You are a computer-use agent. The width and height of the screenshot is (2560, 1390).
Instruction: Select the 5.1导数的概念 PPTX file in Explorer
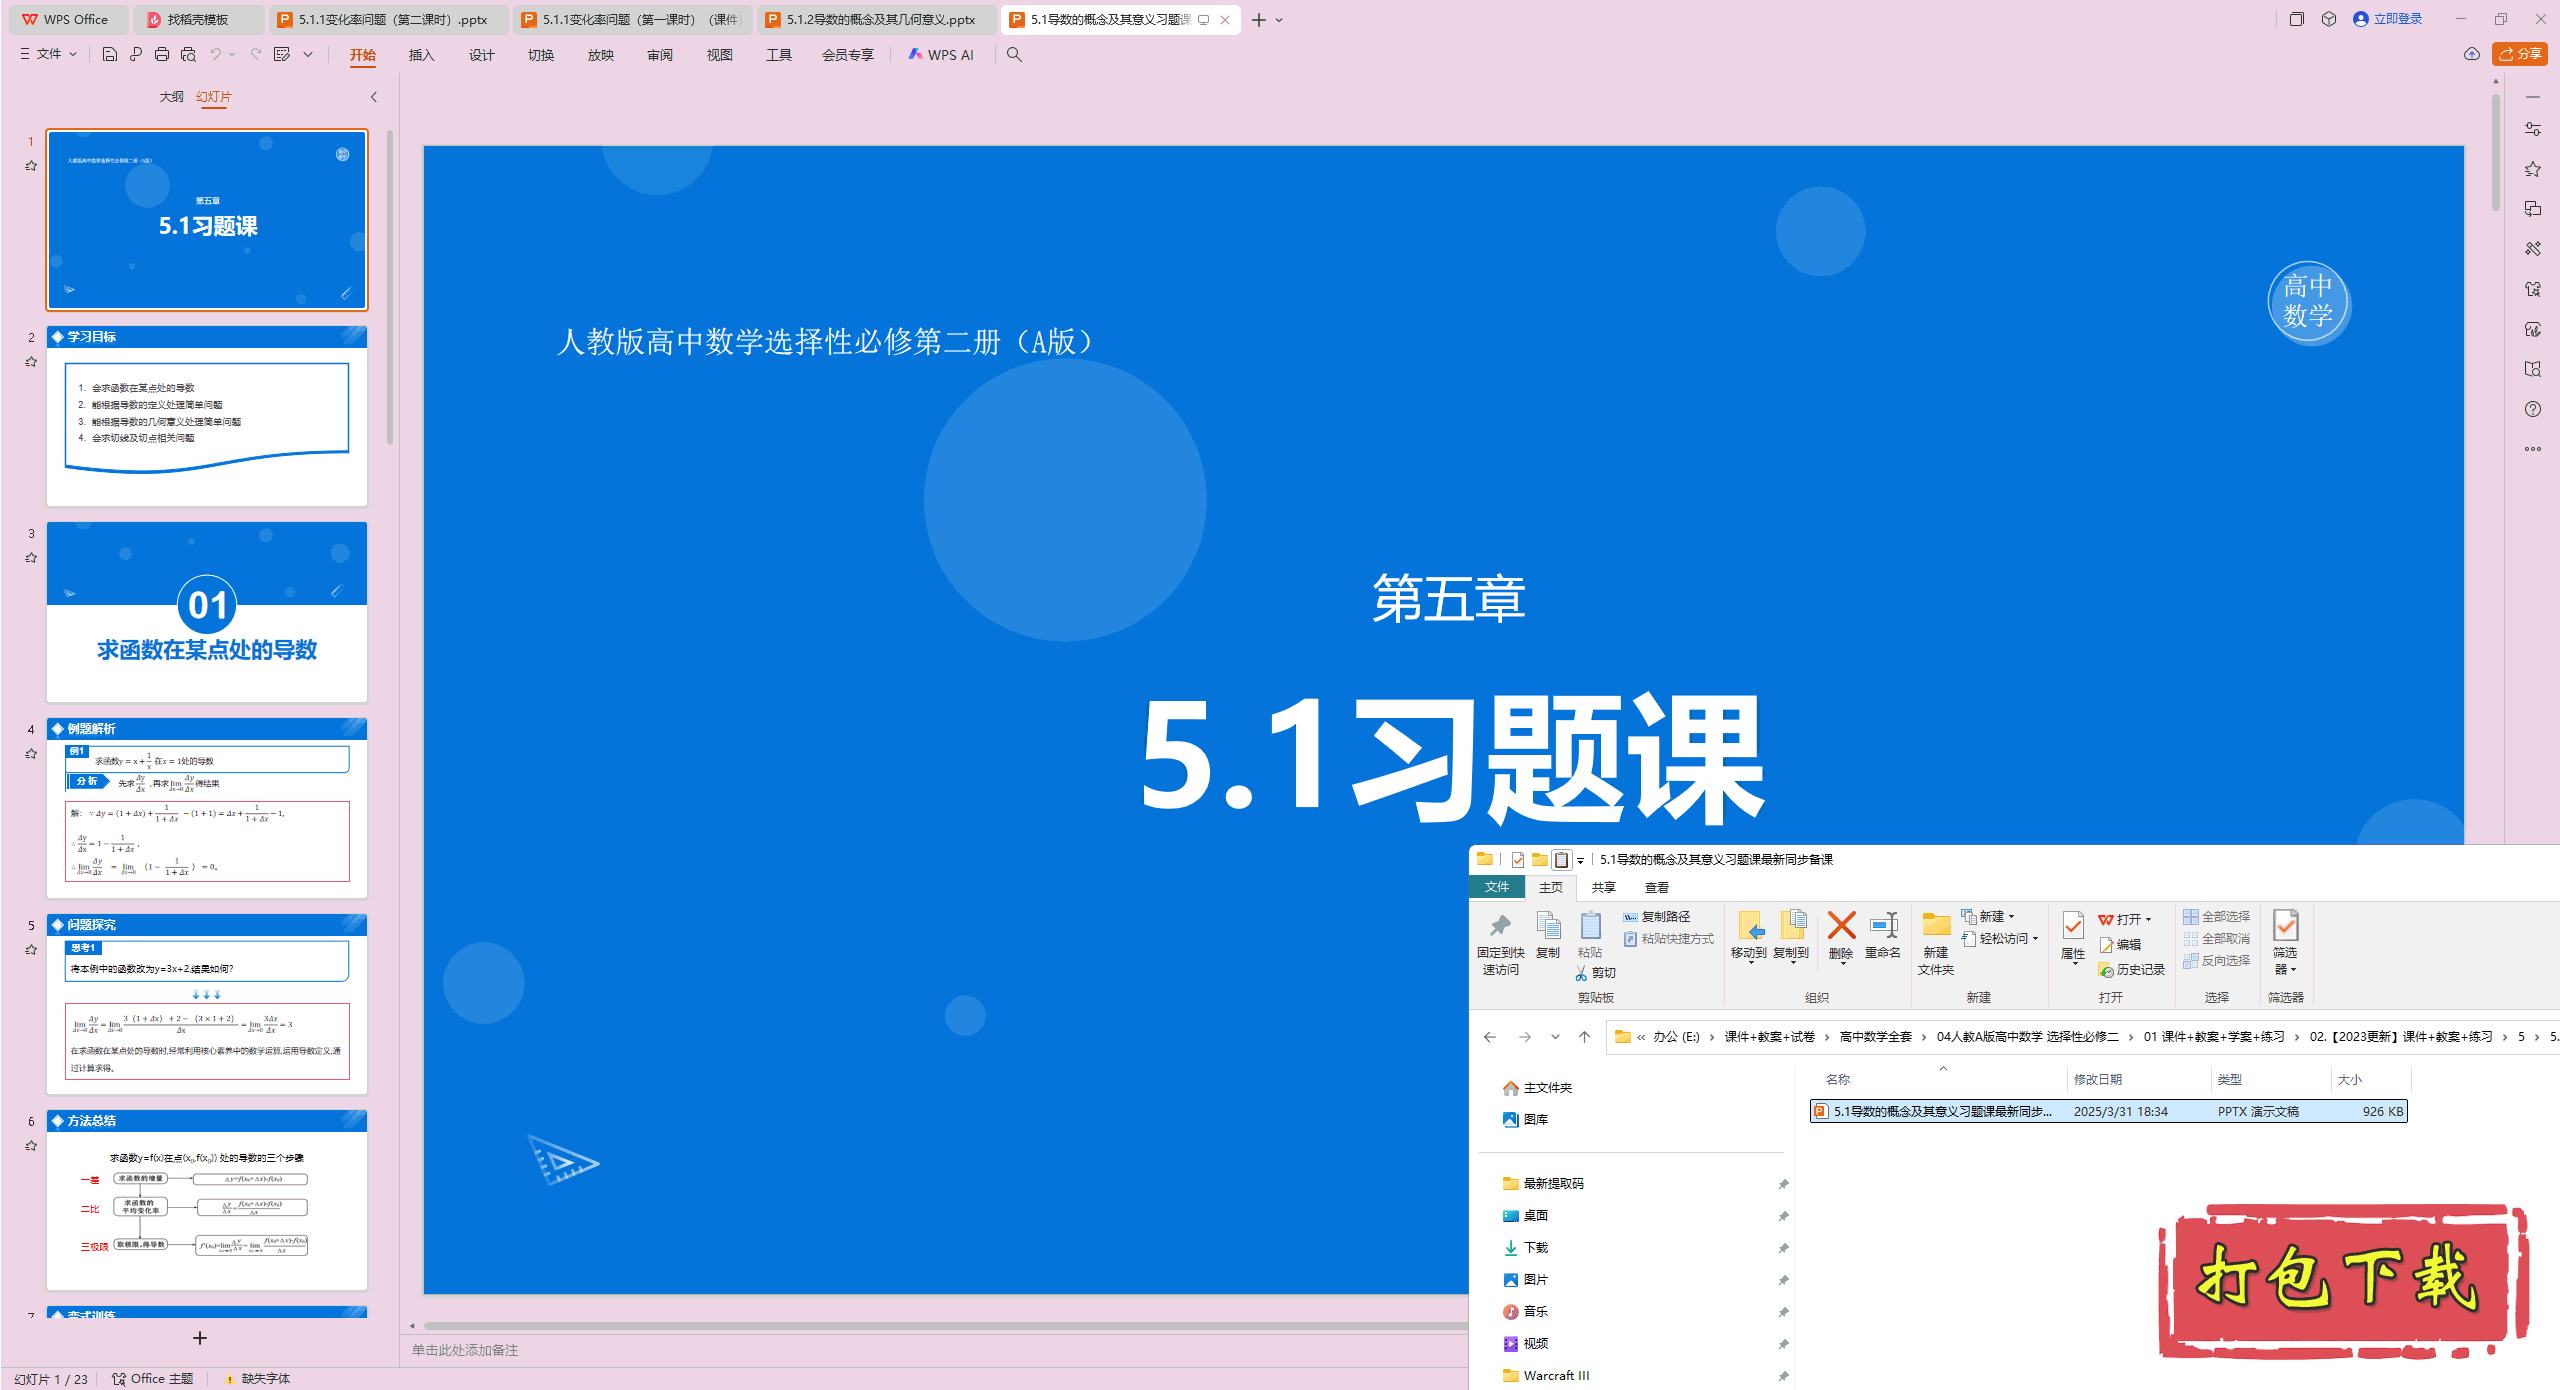(x=2108, y=1111)
